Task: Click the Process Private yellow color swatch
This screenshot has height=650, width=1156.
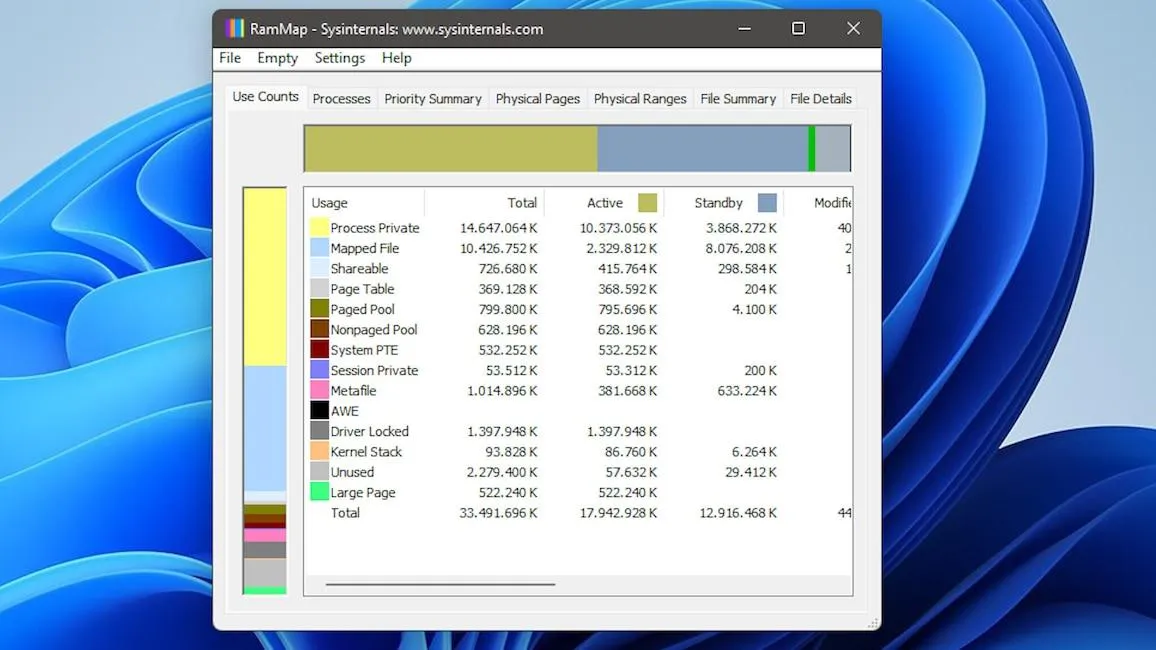Action: tap(319, 228)
